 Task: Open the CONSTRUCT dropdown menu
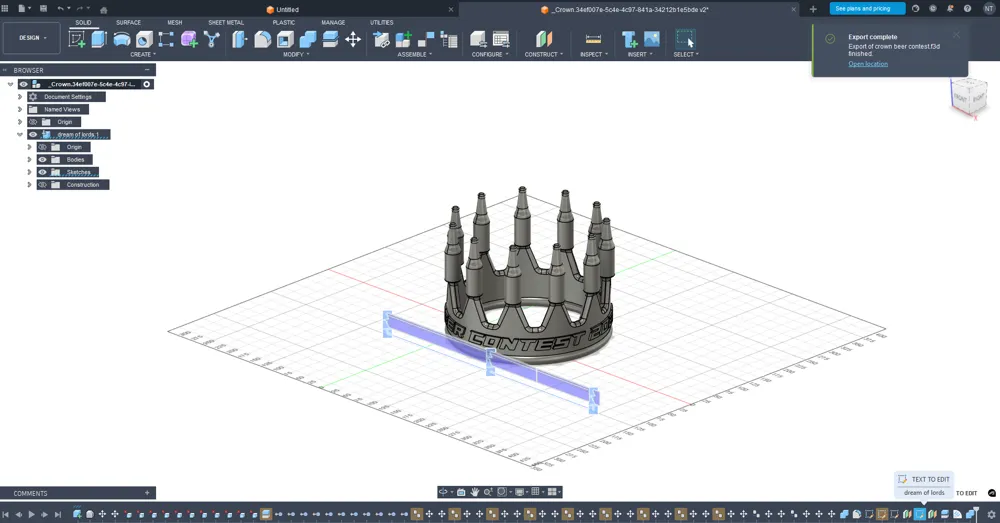(x=543, y=54)
